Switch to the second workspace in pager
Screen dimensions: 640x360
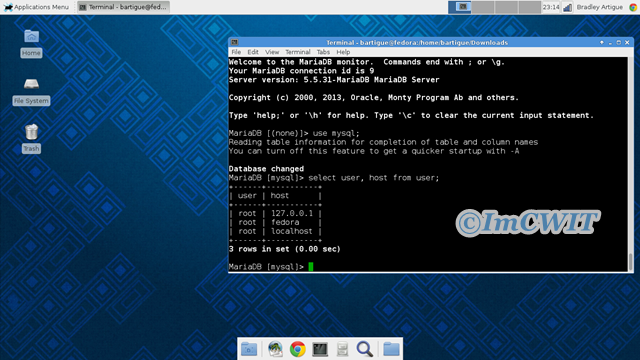click(x=483, y=7)
